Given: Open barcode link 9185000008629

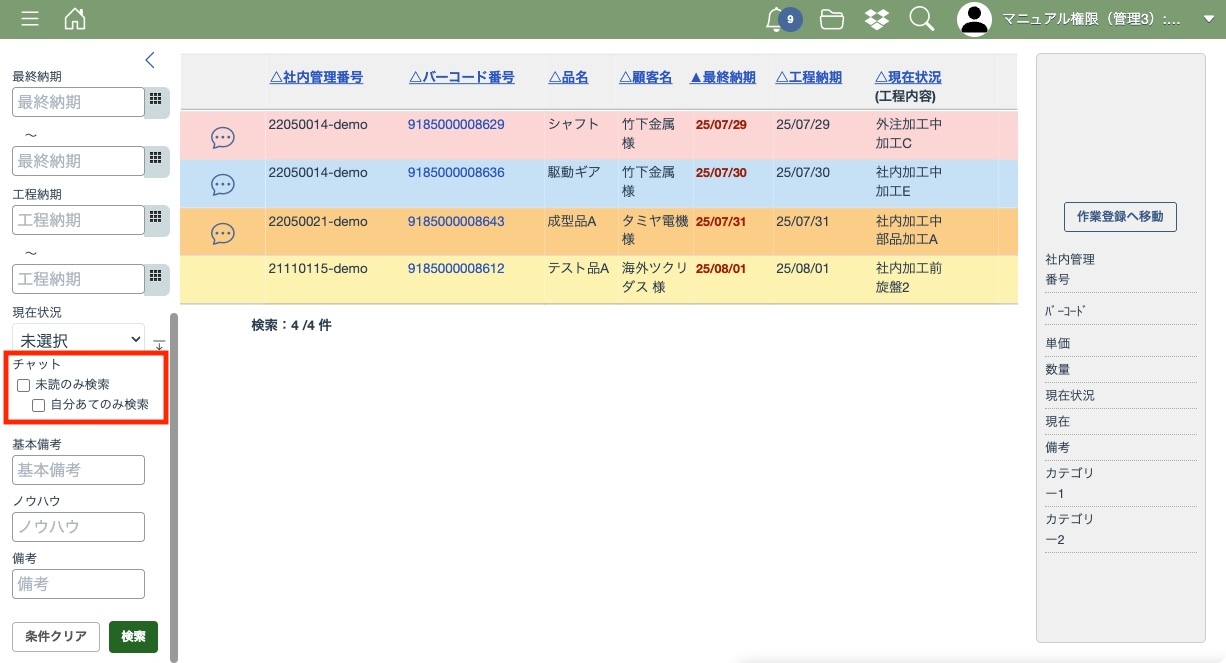Looking at the screenshot, I should (456, 125).
